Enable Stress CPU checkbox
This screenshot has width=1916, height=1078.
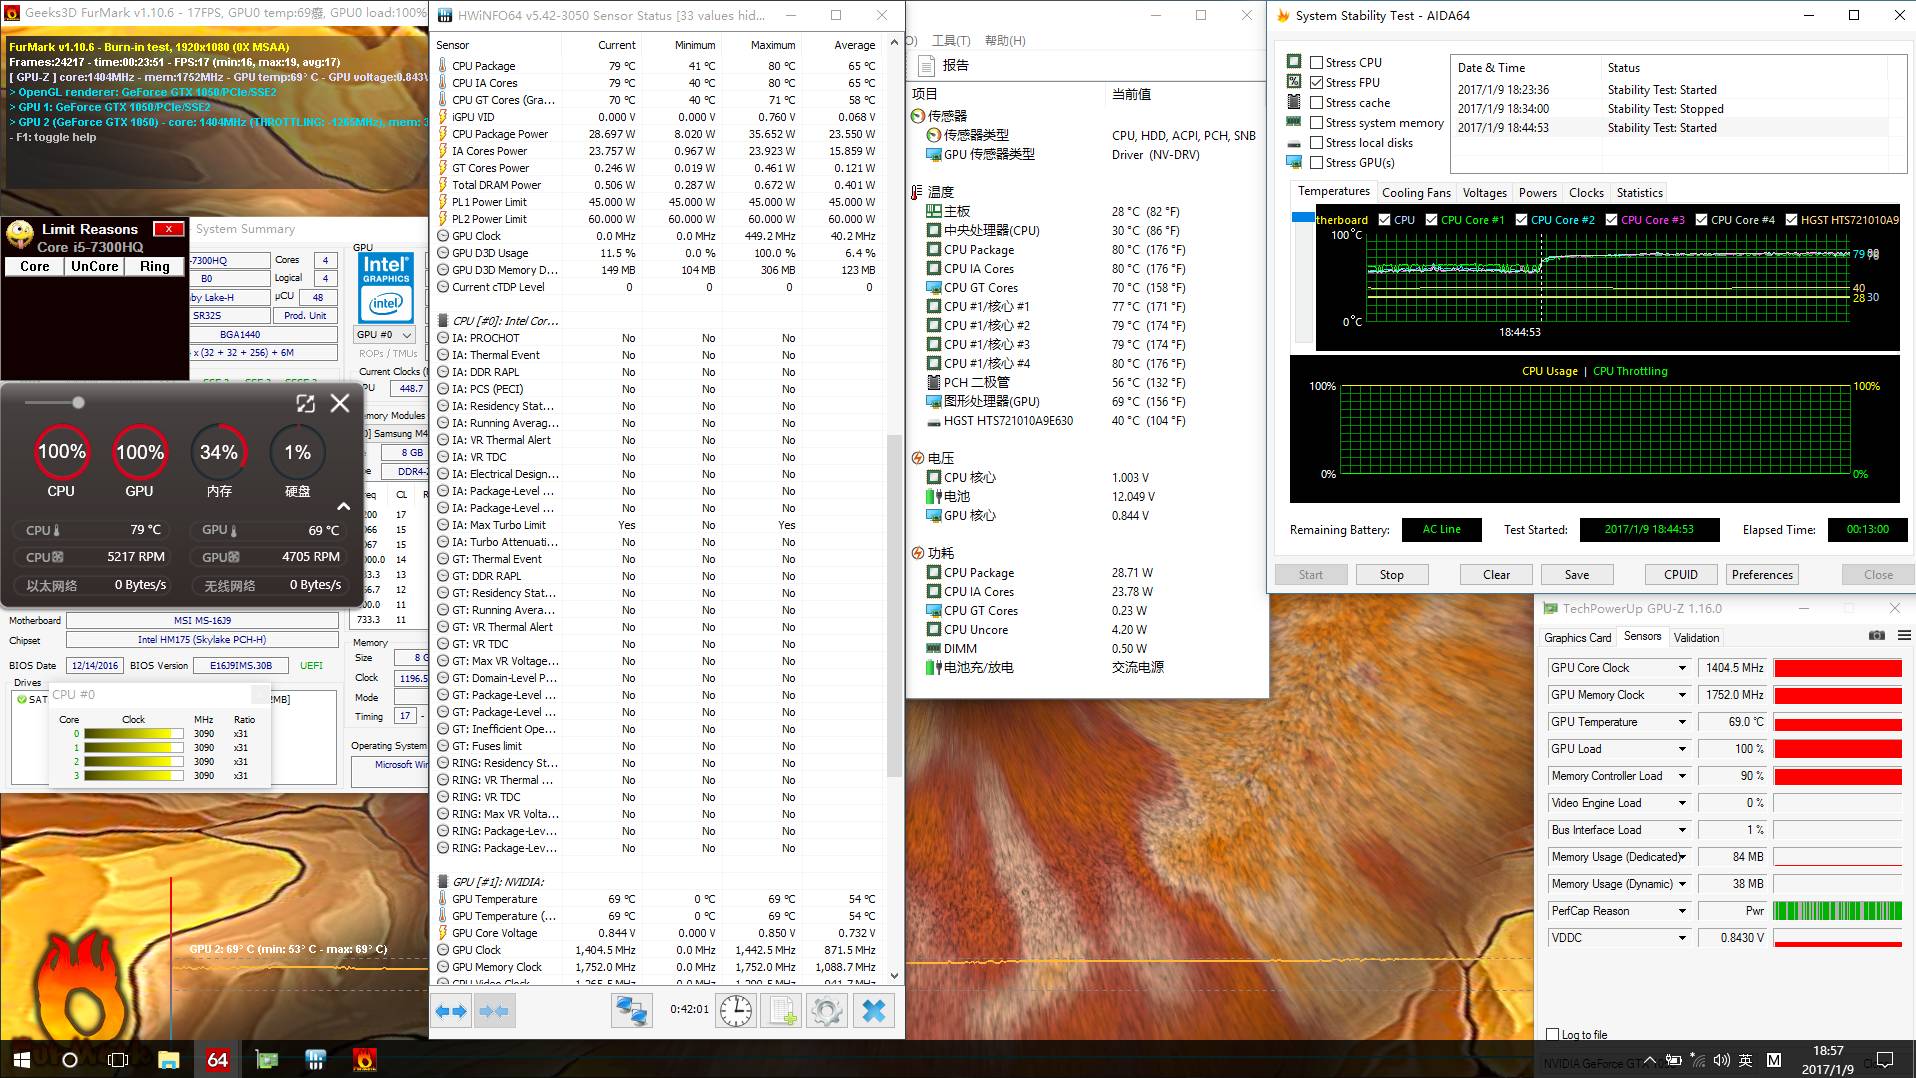click(1316, 62)
